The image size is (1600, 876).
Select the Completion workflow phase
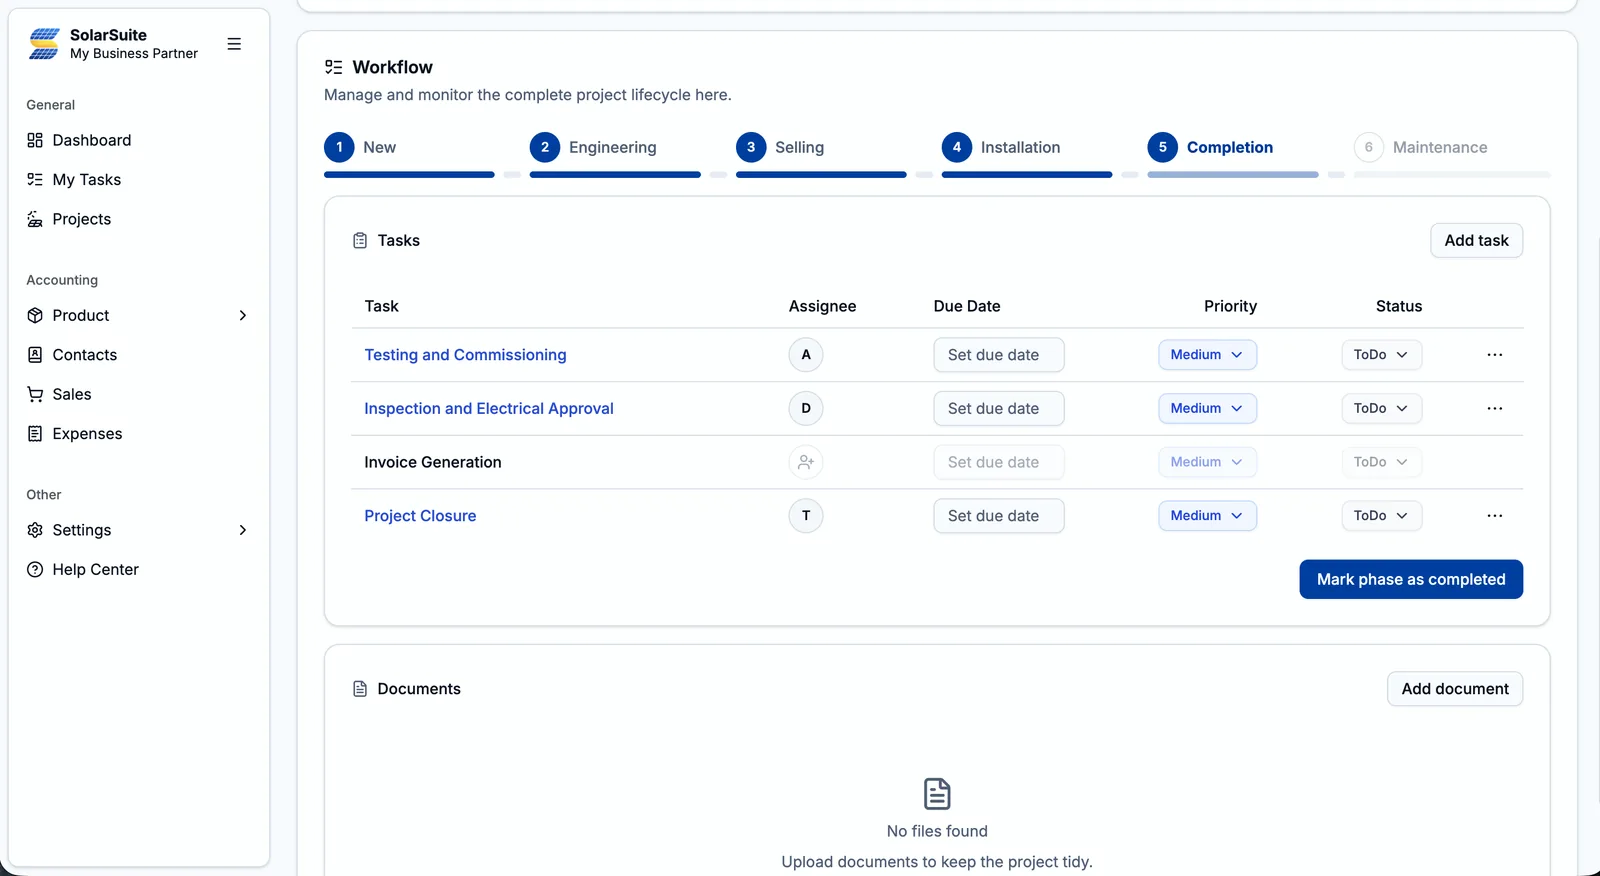1210,147
